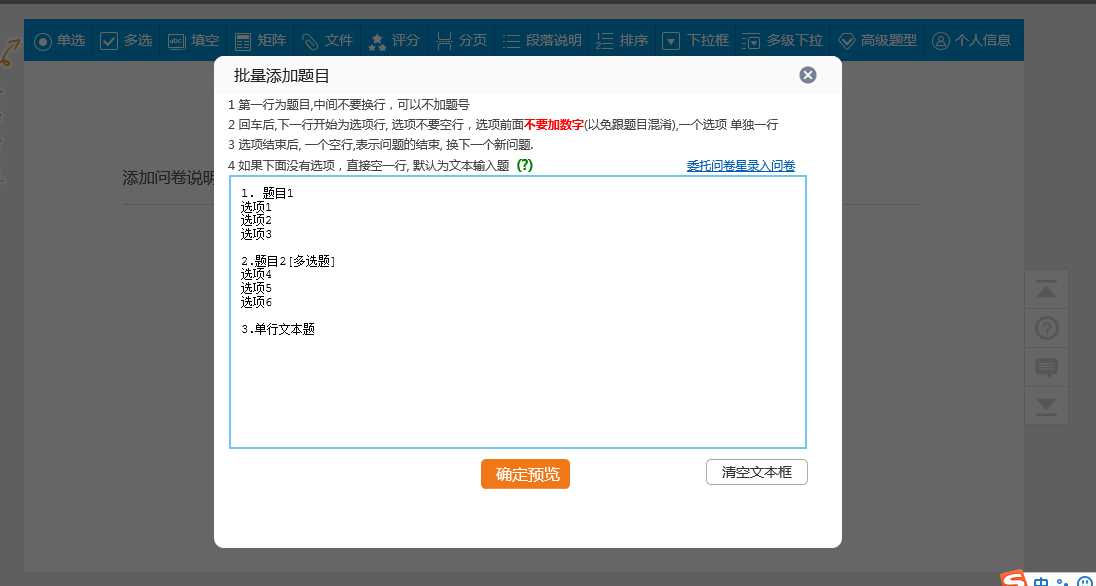Click the green (?) help icon
Viewport: 1096px width, 586px height.
(525, 166)
